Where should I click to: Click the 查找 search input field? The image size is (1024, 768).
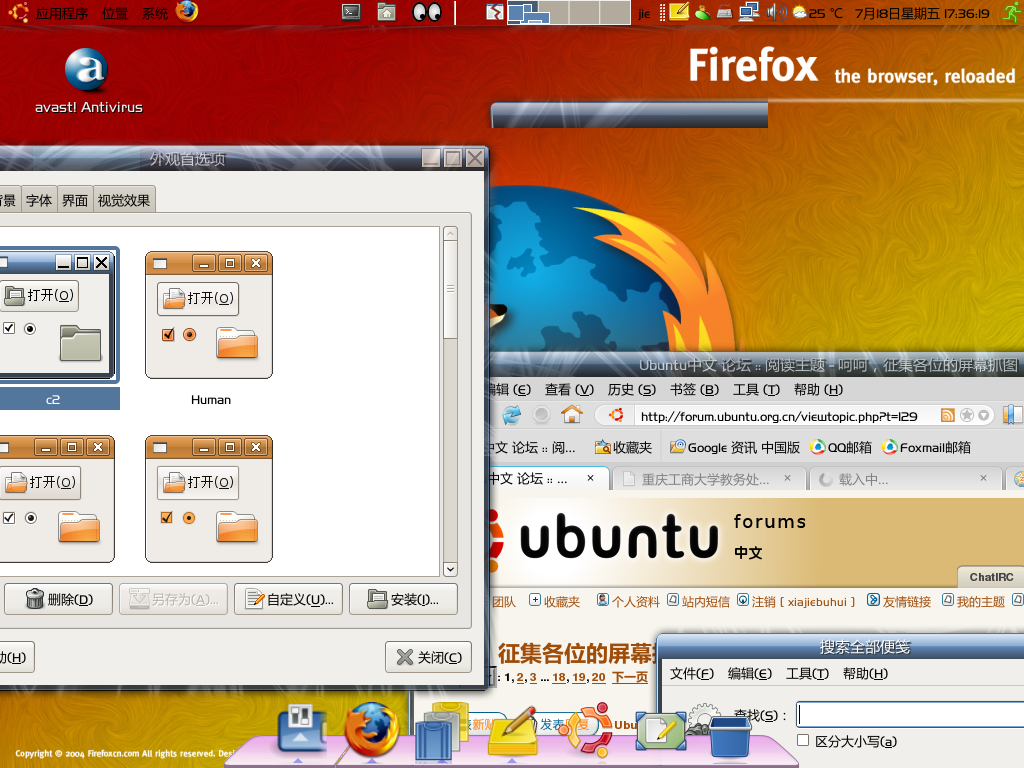(x=910, y=714)
